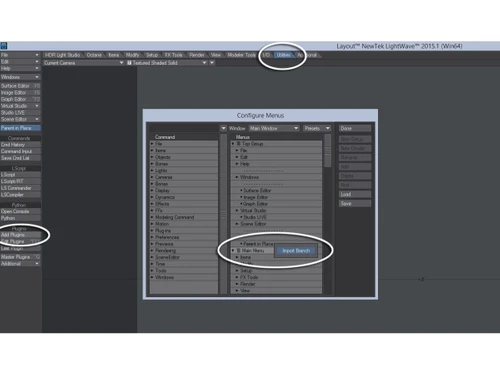Click the Add Plugins button

(20, 235)
